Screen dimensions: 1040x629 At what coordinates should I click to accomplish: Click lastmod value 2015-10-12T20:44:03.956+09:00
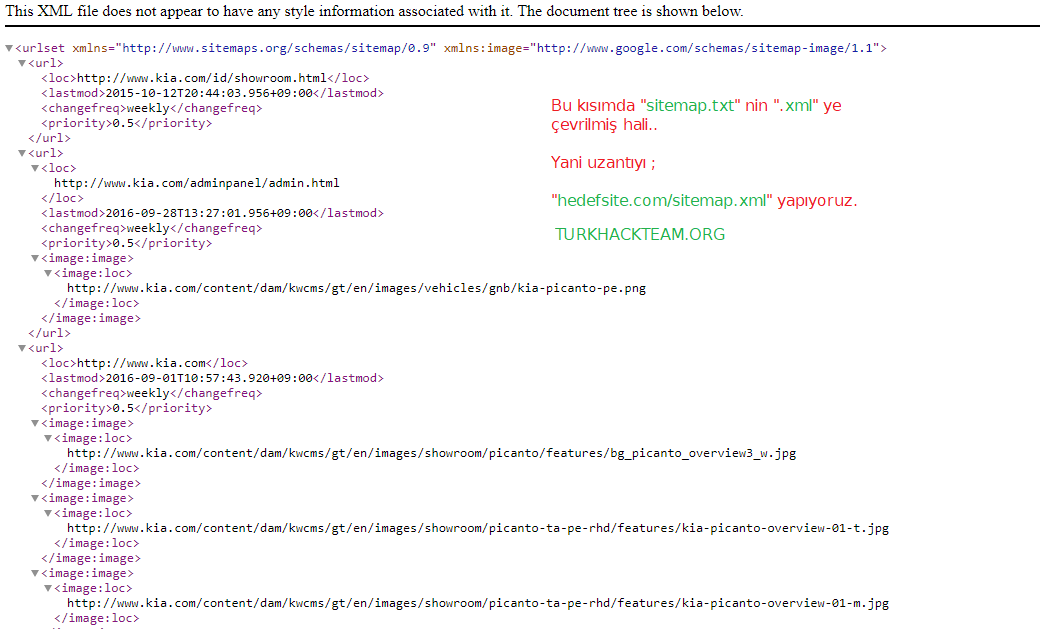tap(209, 94)
